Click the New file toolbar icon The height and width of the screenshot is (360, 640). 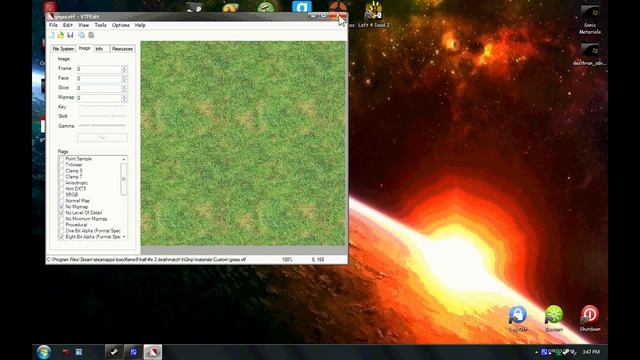pyautogui.click(x=52, y=35)
